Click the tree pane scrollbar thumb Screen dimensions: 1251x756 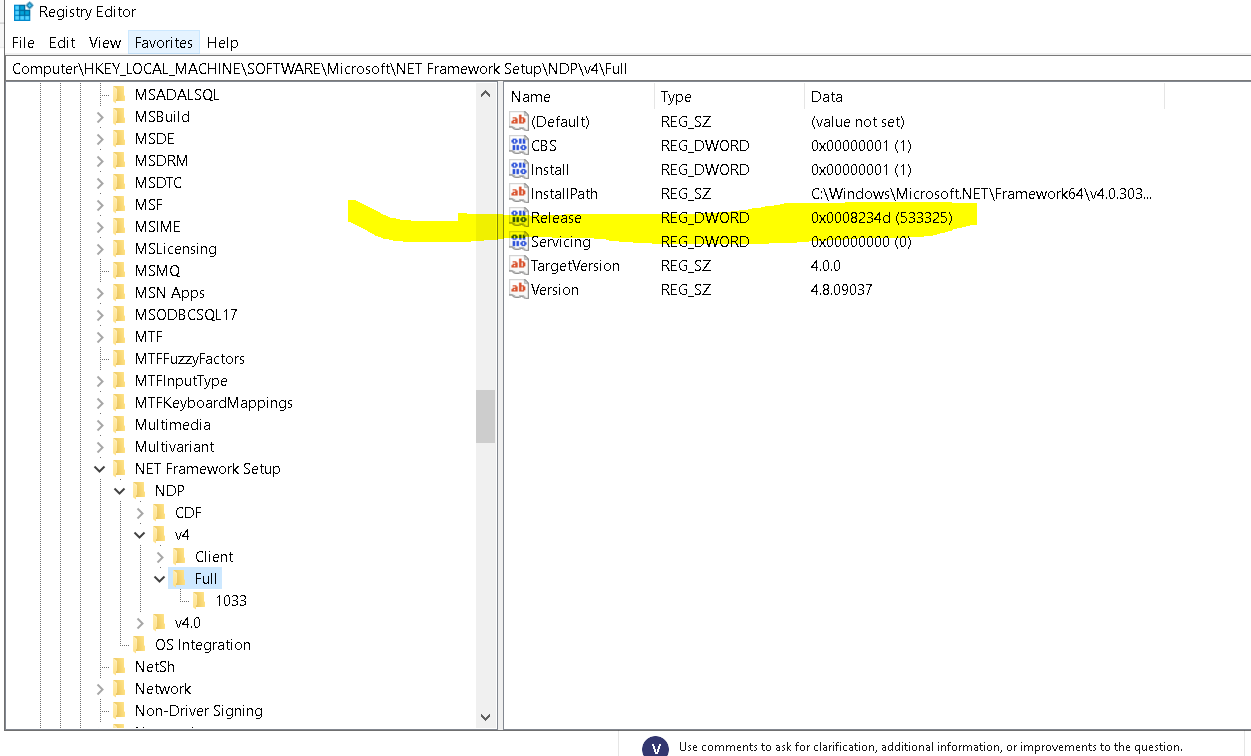click(486, 416)
